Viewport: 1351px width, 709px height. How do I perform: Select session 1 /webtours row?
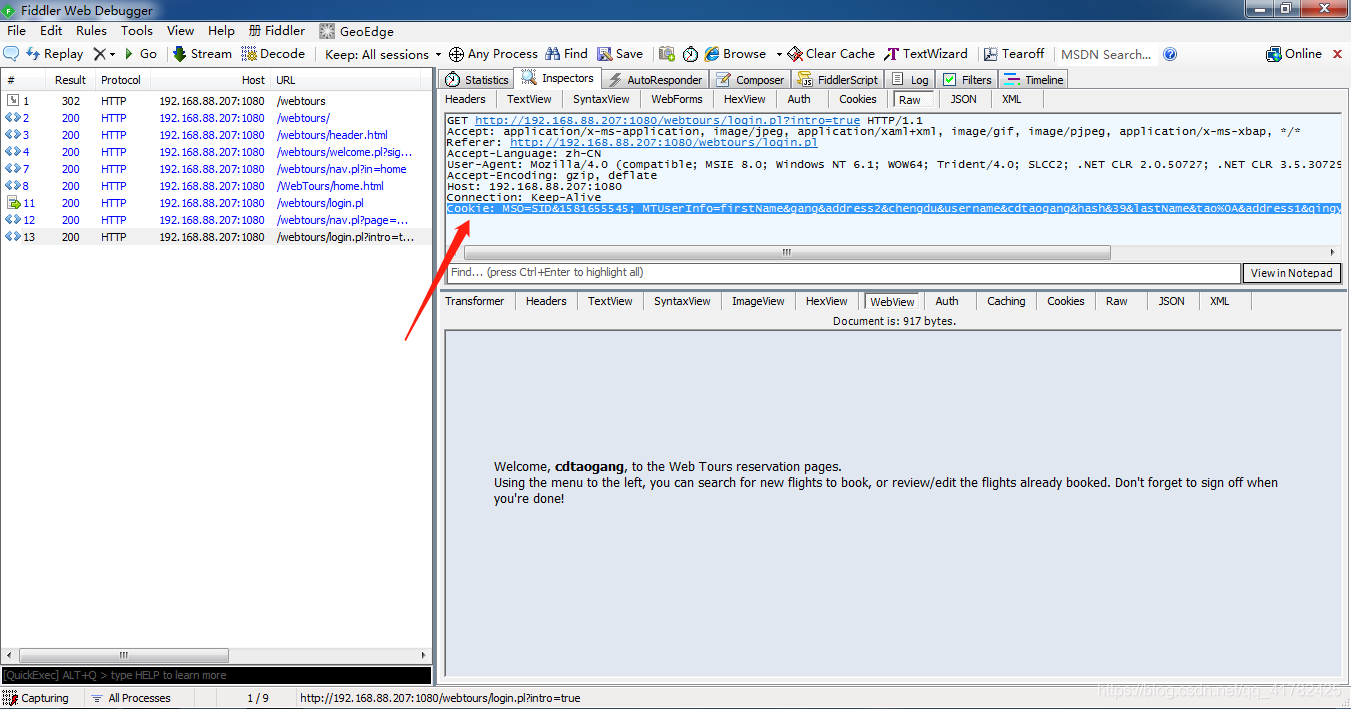[x=217, y=101]
